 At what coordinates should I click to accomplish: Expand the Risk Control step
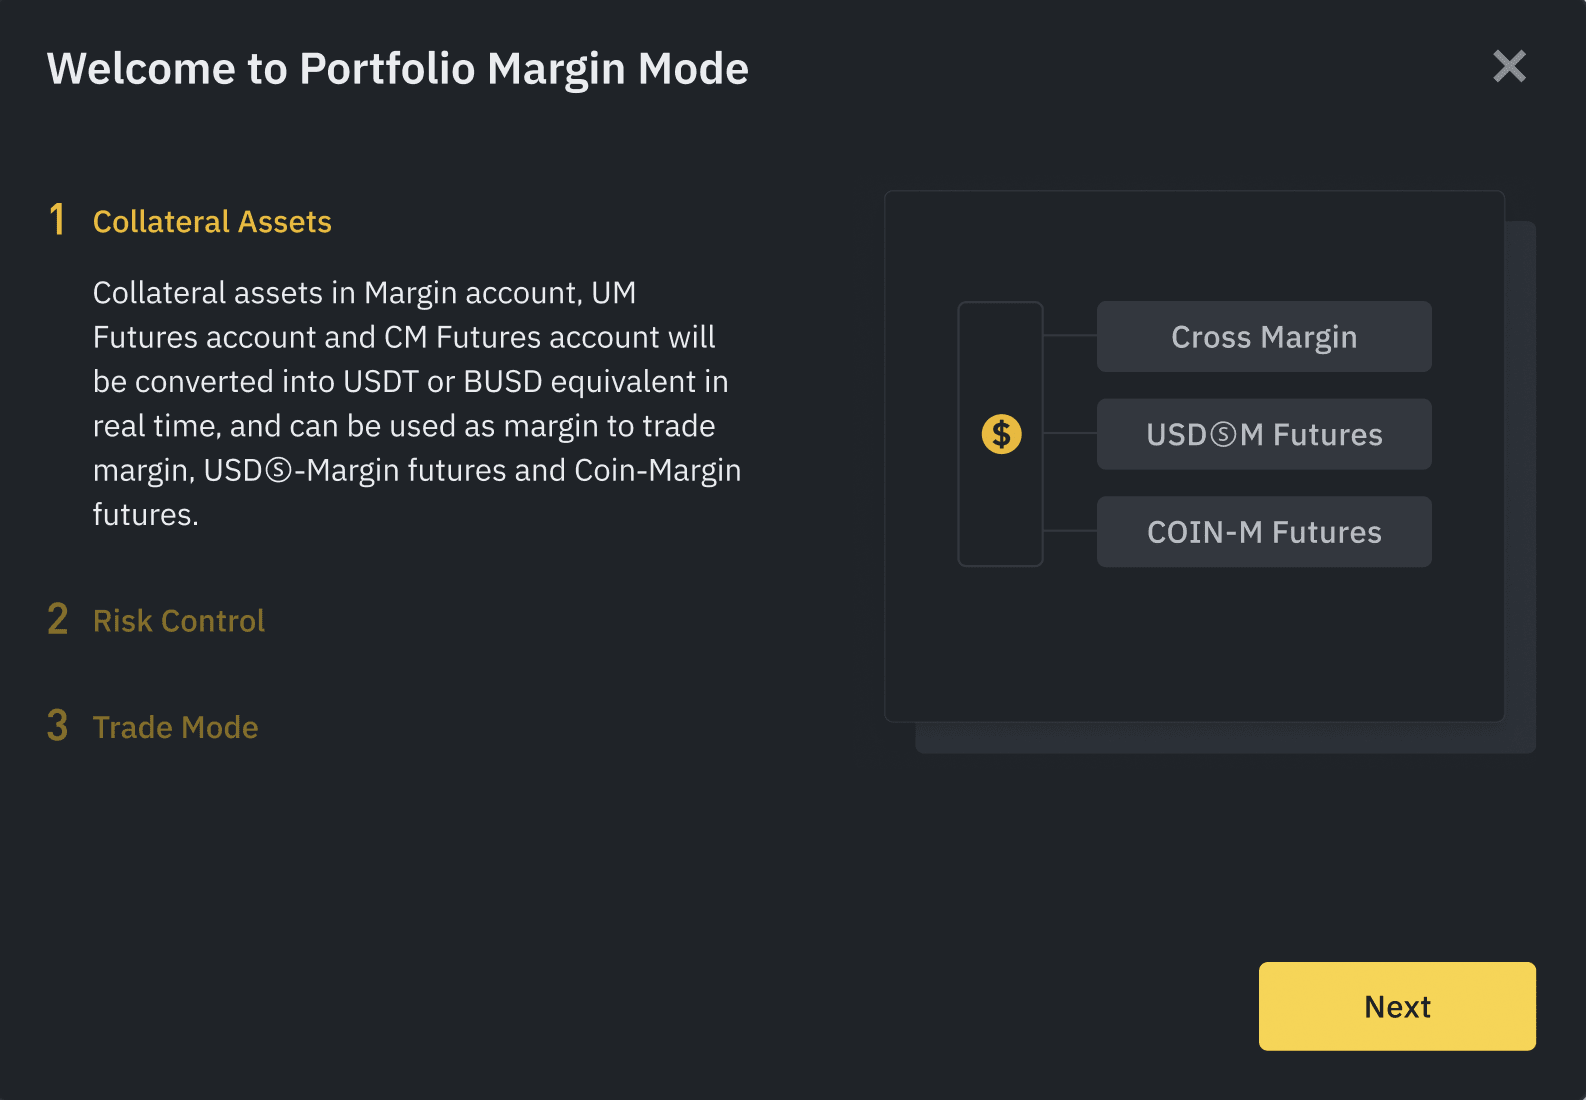click(x=179, y=621)
